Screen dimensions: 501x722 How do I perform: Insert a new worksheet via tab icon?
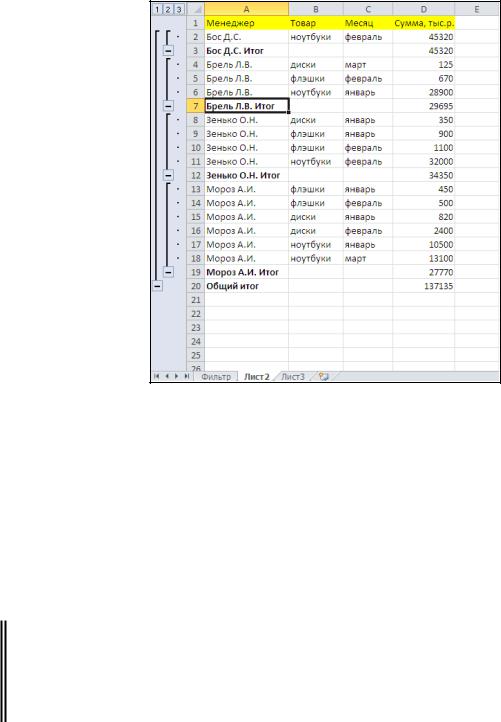point(324,377)
